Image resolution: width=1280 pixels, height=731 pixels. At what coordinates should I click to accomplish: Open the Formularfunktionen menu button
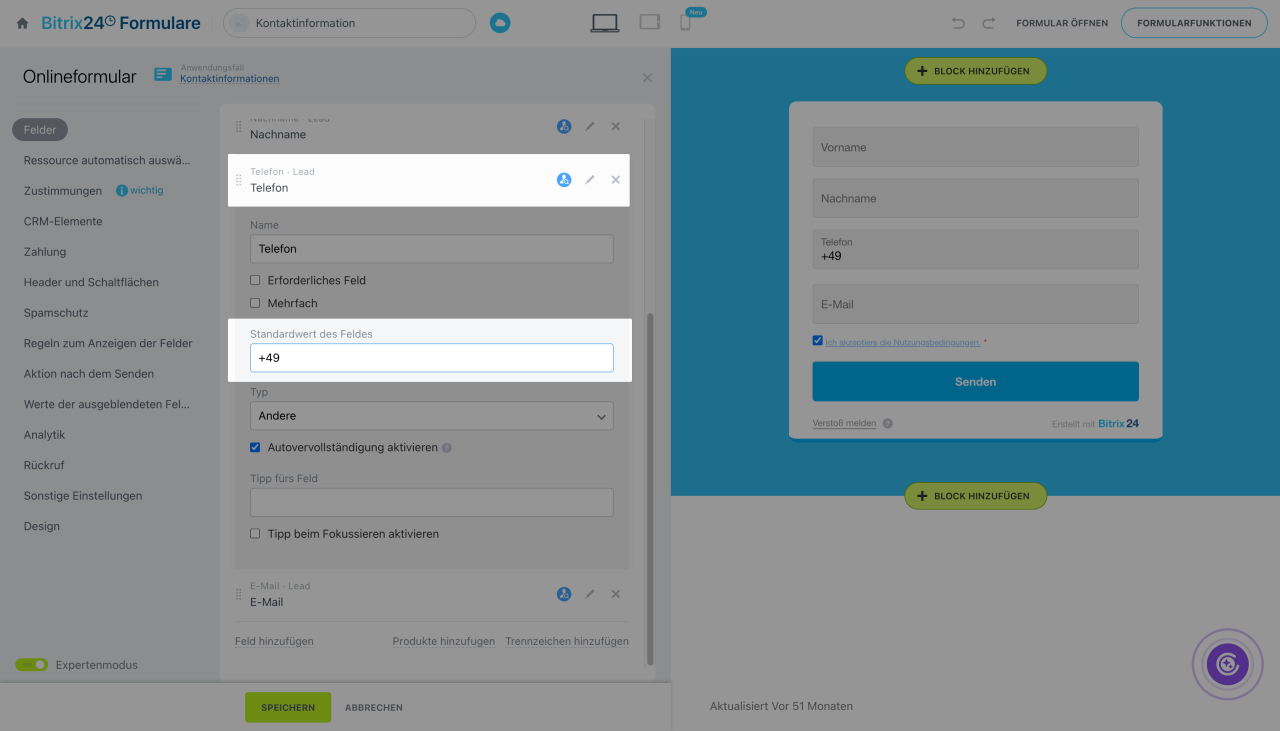pyautogui.click(x=1194, y=23)
